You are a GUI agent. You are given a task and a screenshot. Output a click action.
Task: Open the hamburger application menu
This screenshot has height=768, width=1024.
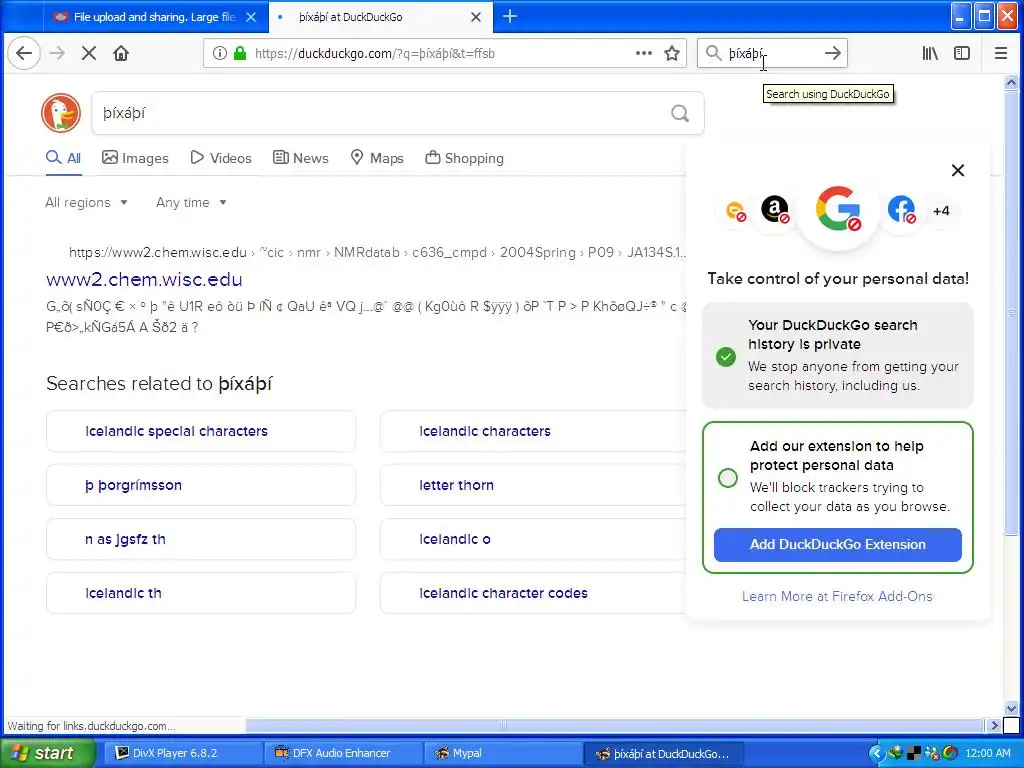pyautogui.click(x=1000, y=54)
